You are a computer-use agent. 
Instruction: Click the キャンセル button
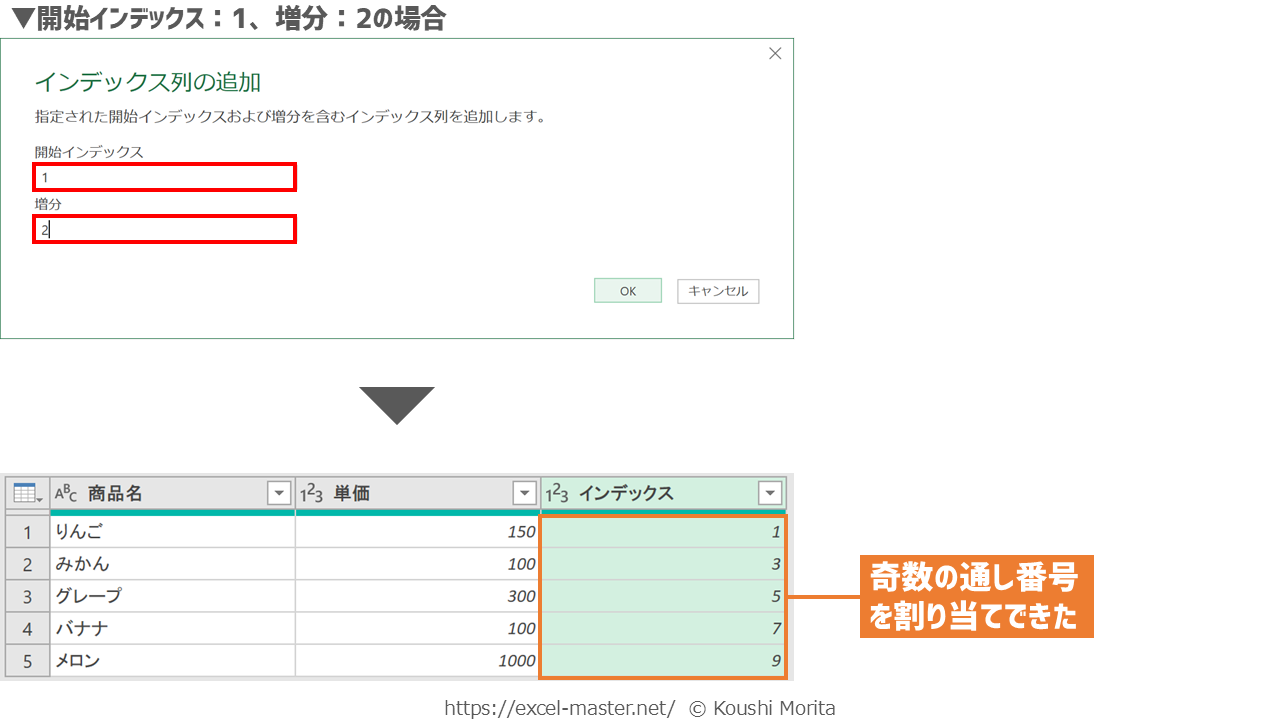click(x=718, y=291)
